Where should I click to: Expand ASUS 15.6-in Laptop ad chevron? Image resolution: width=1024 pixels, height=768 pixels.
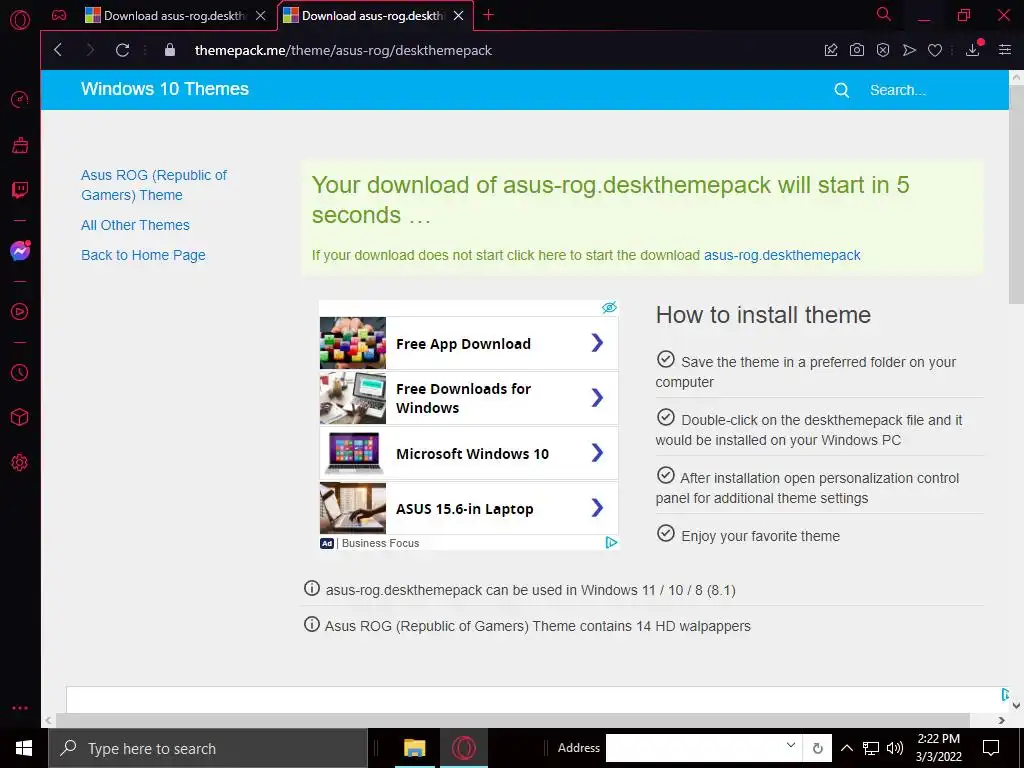click(x=597, y=507)
